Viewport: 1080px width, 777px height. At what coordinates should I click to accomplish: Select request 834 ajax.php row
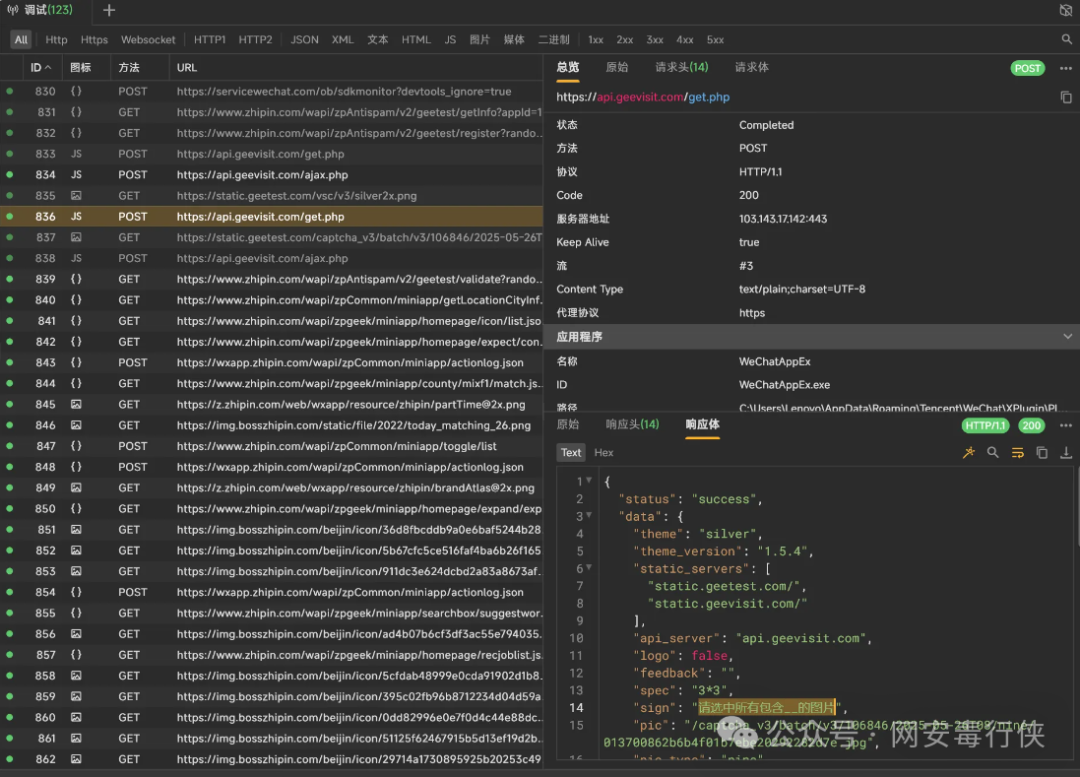tap(271, 175)
